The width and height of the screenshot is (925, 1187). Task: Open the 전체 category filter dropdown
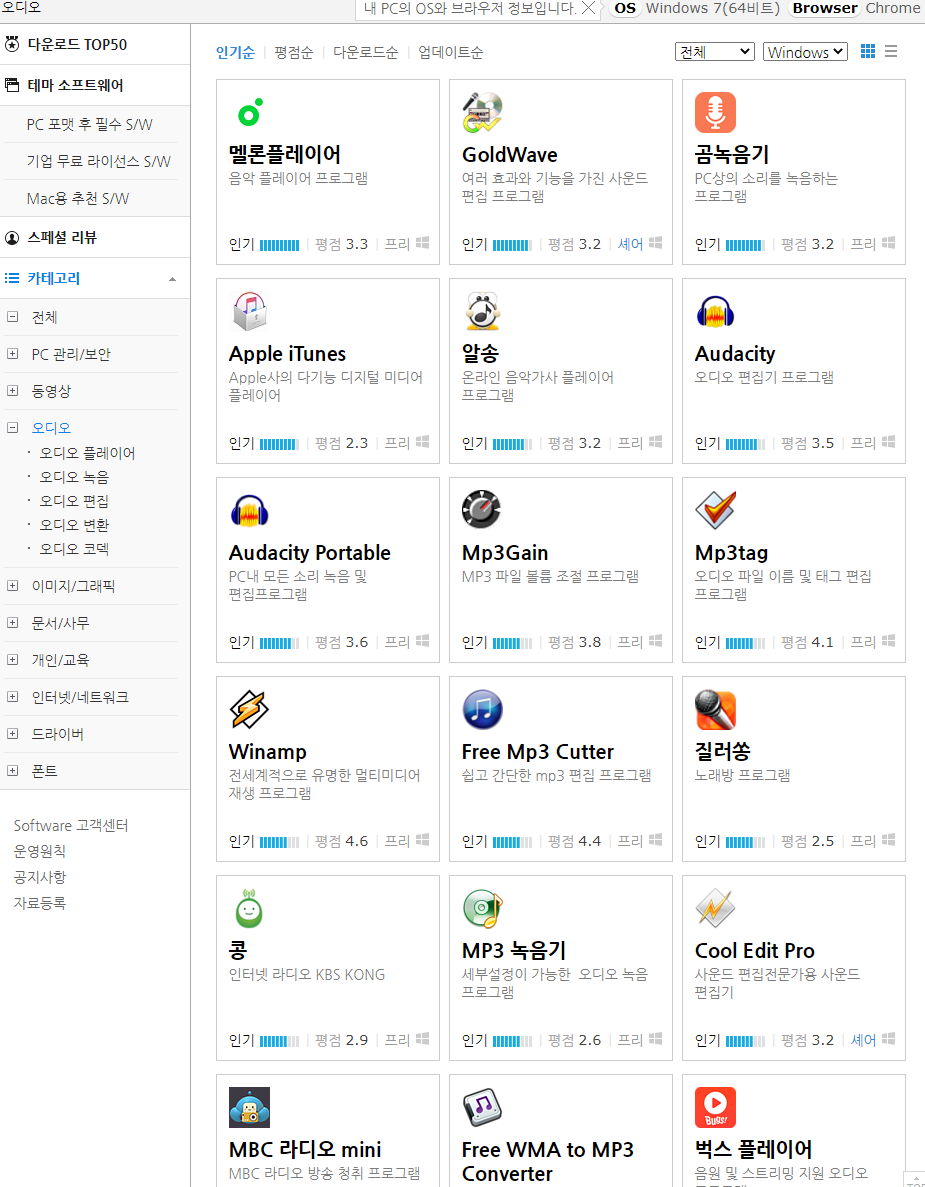pos(715,51)
